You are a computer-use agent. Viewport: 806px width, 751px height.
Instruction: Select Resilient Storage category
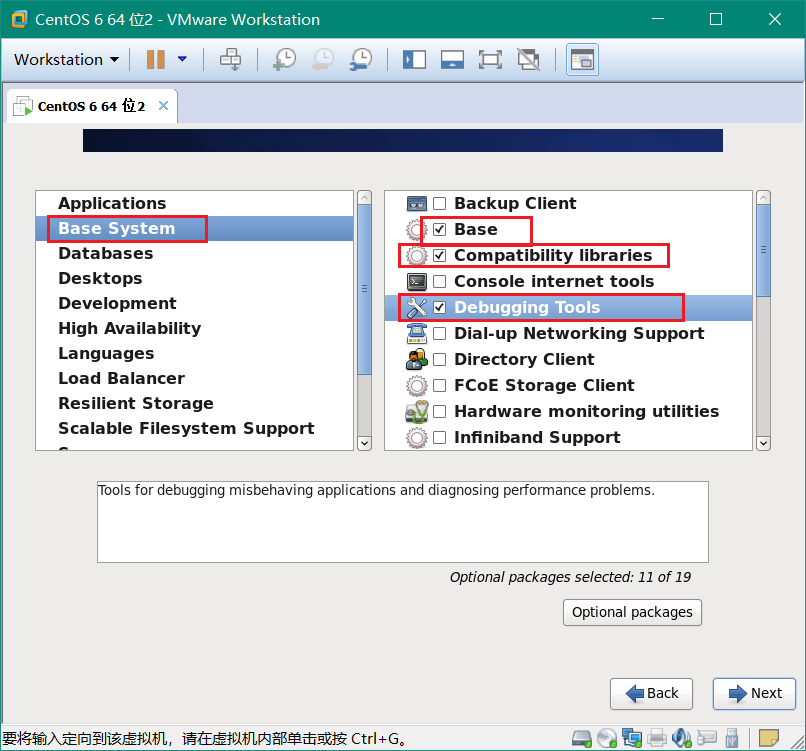[x=194, y=403]
